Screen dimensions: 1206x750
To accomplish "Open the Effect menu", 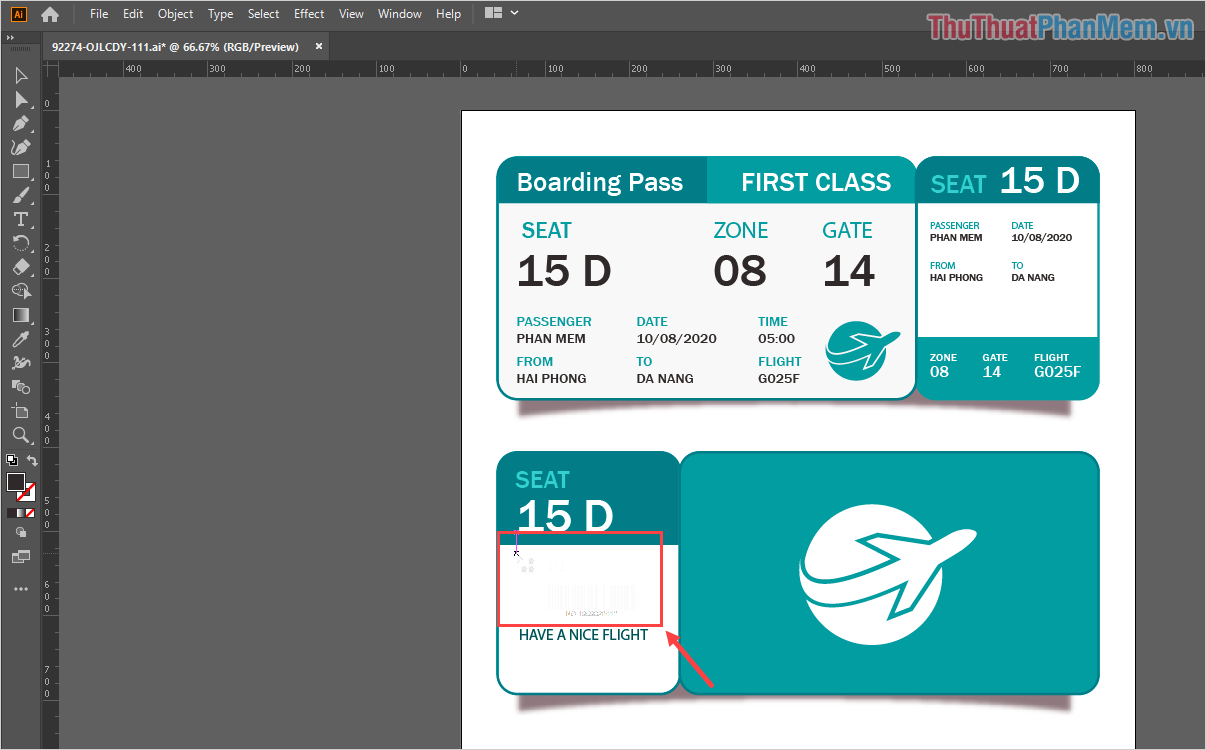I will coord(309,14).
